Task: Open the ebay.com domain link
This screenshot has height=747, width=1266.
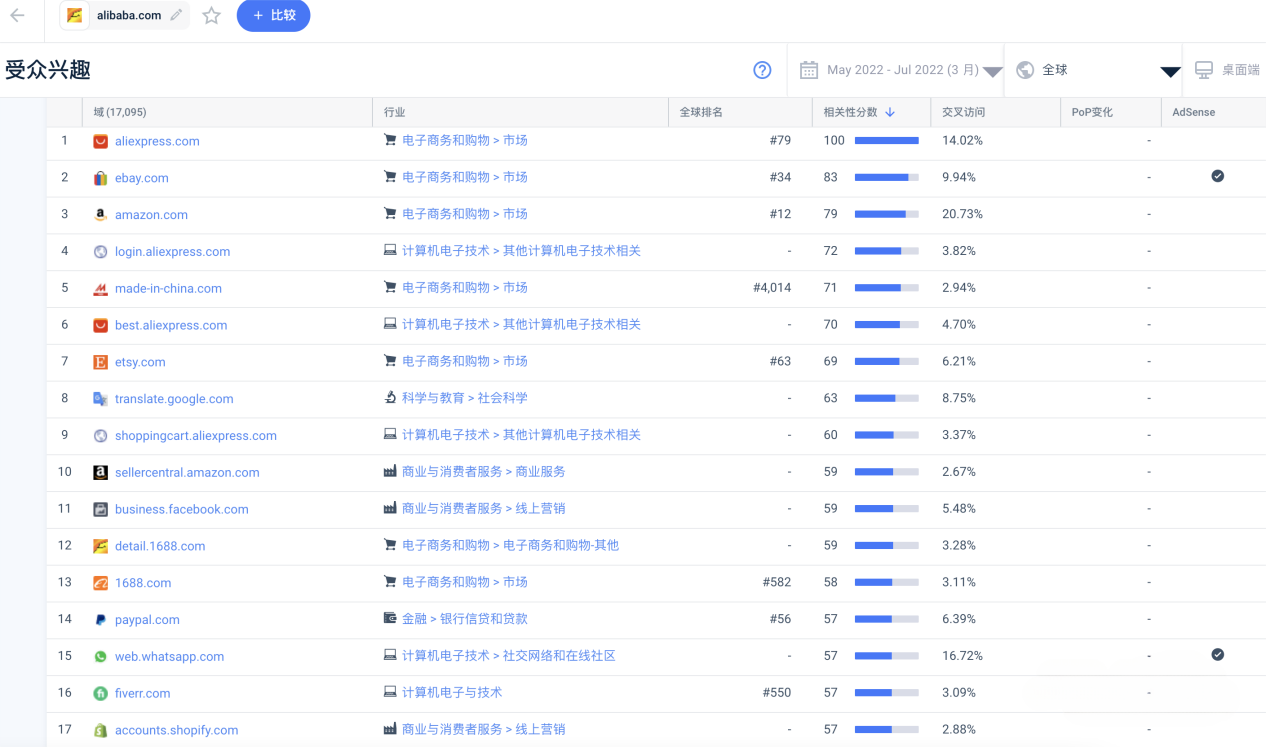Action: (142, 178)
